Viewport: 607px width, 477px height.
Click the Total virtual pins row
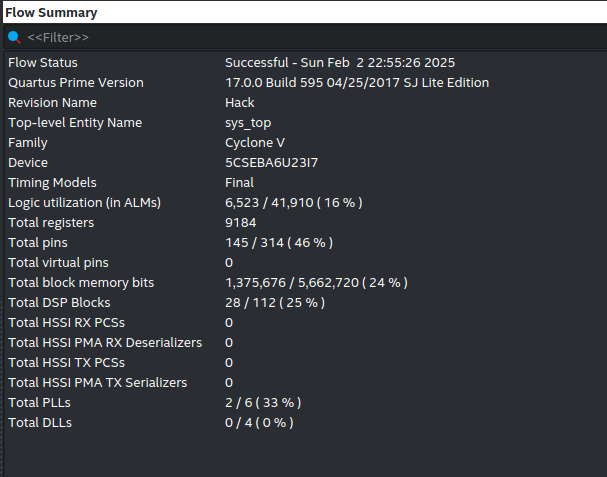[x=58, y=263]
